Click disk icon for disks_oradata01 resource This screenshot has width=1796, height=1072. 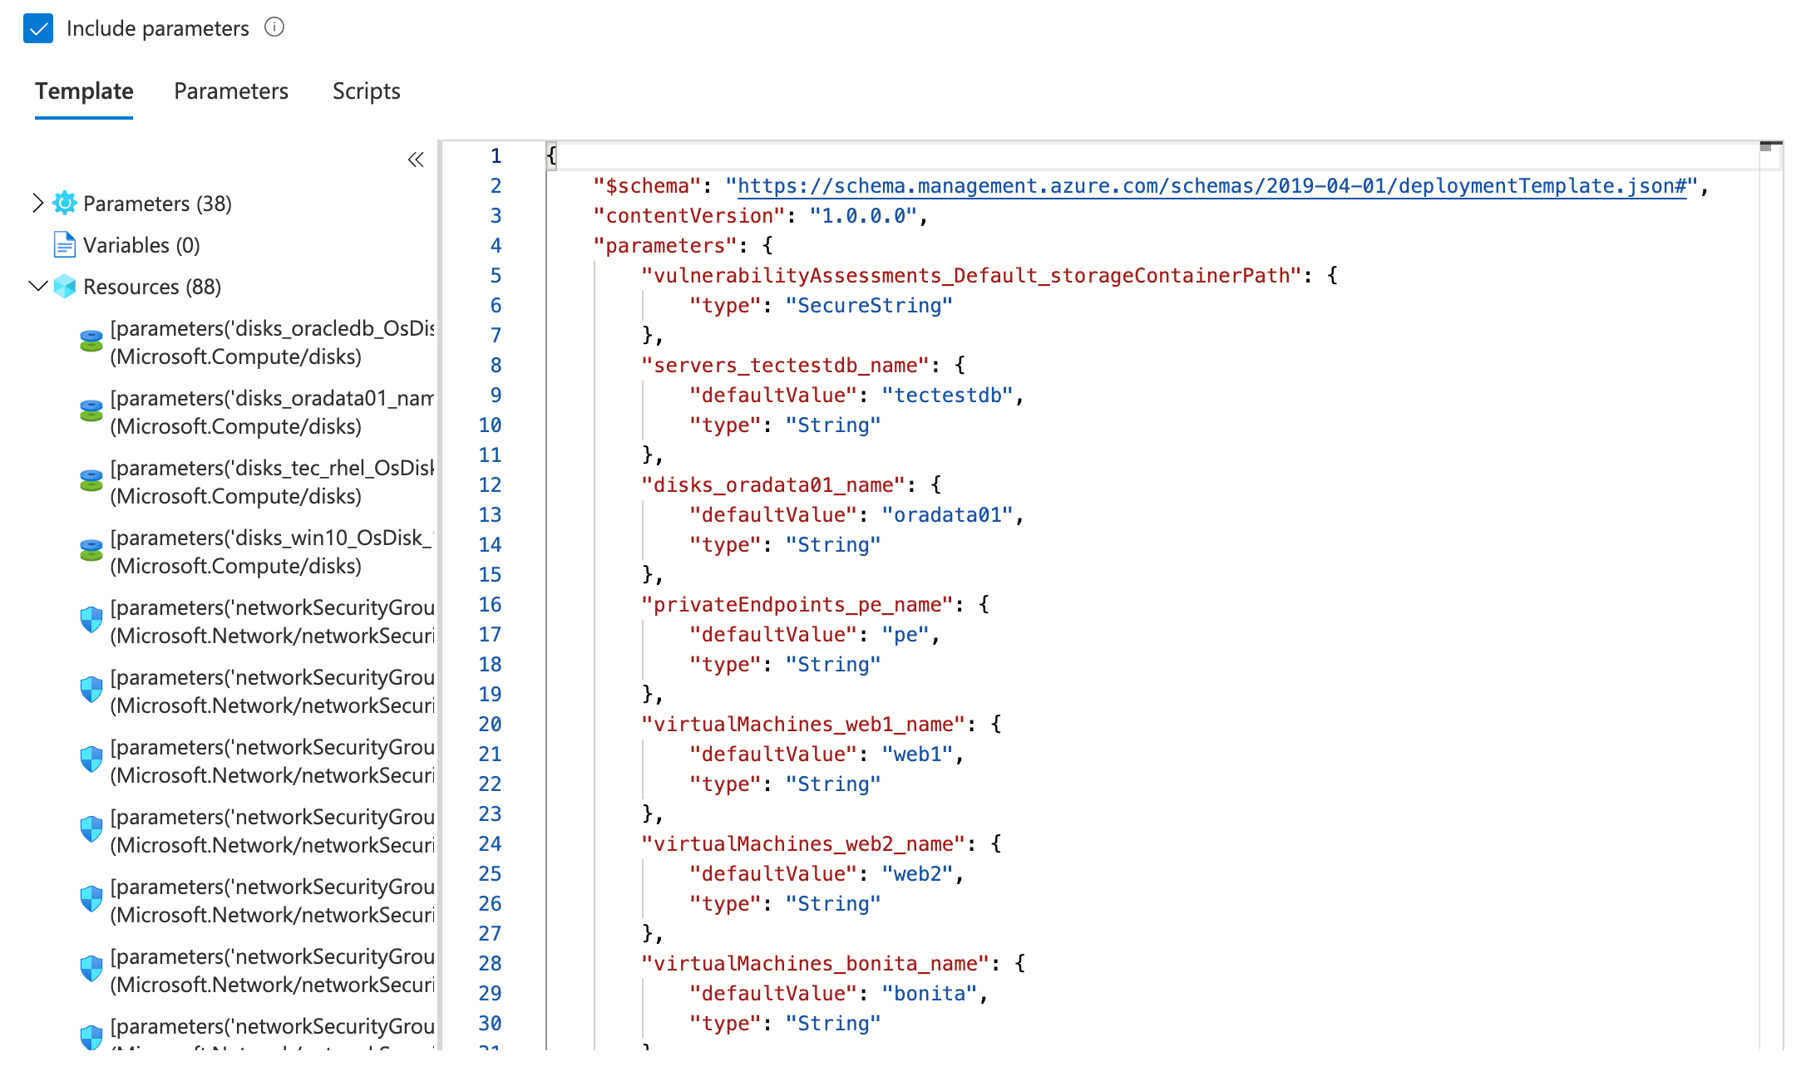pos(91,412)
